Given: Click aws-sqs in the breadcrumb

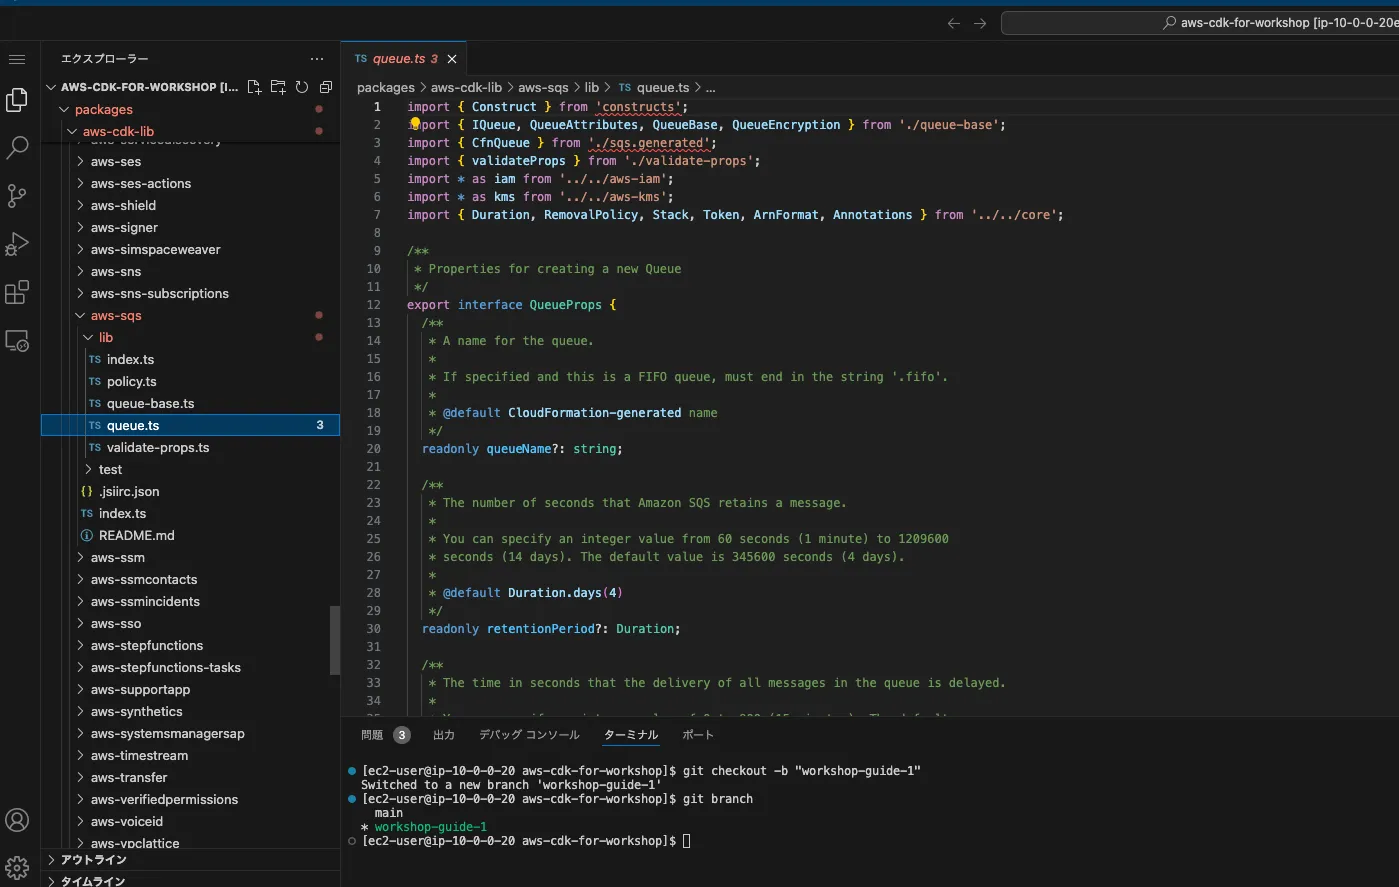Looking at the screenshot, I should click(543, 88).
